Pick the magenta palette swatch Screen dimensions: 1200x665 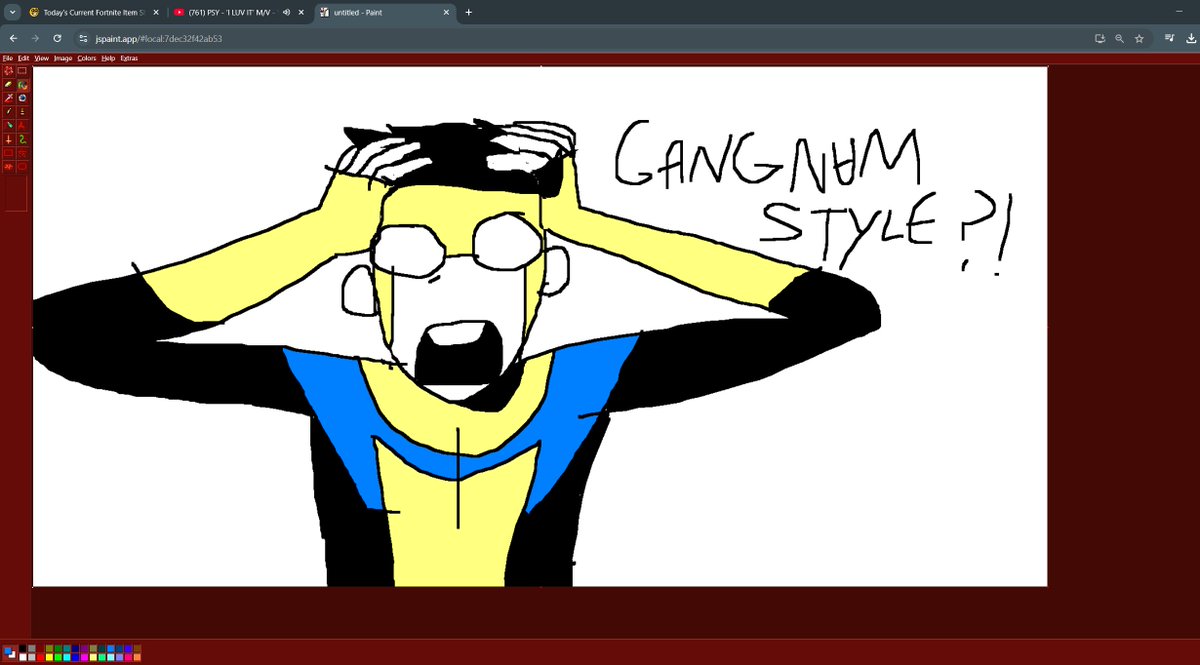click(x=84, y=657)
